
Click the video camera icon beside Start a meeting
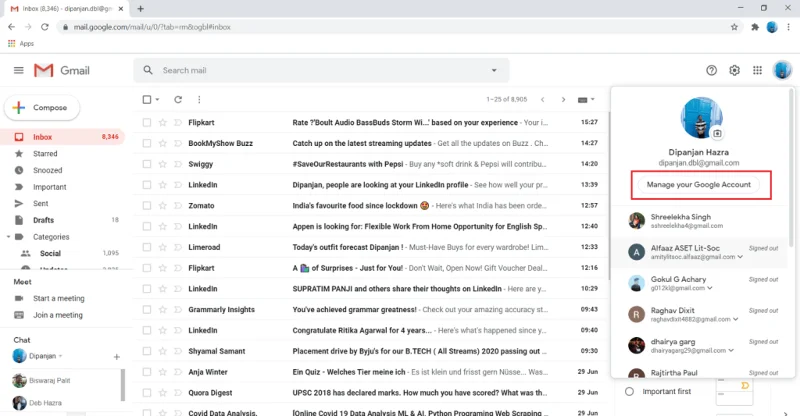tap(19, 299)
